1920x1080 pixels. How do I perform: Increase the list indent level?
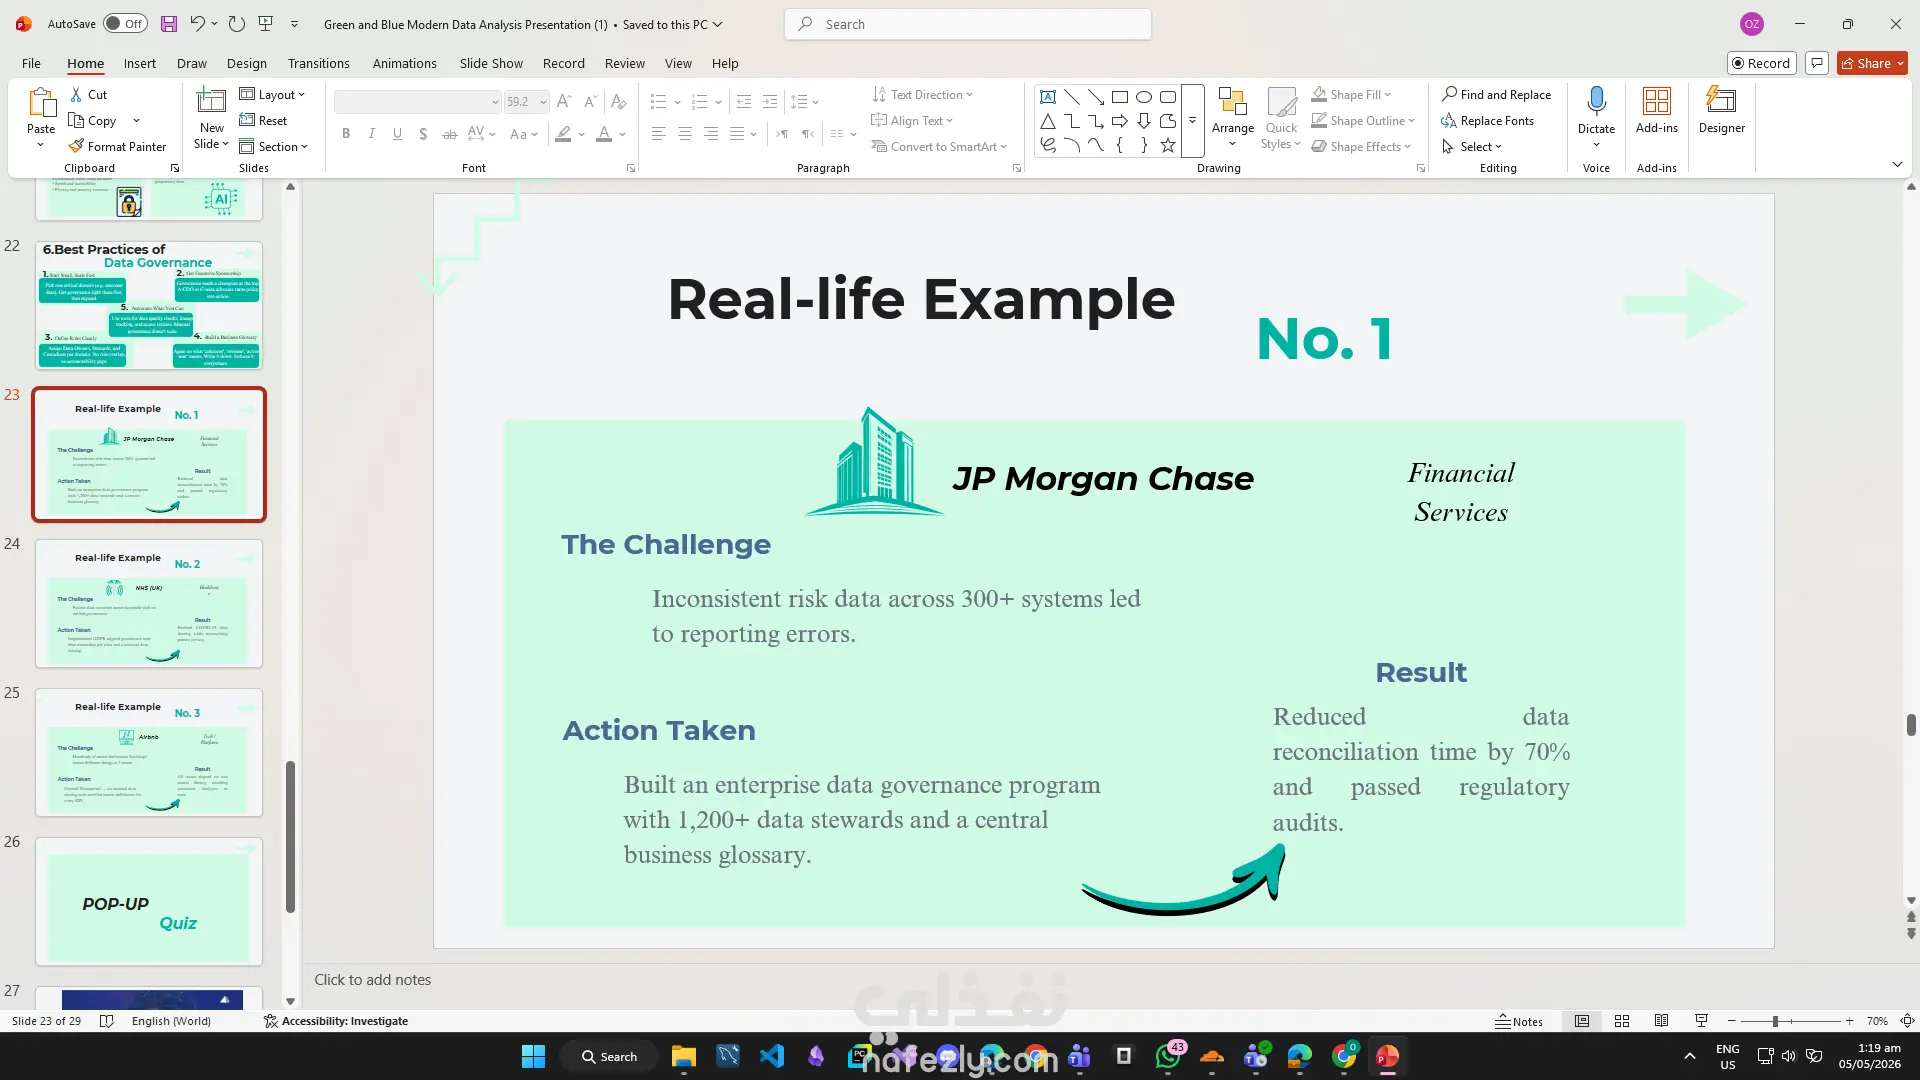(x=770, y=101)
